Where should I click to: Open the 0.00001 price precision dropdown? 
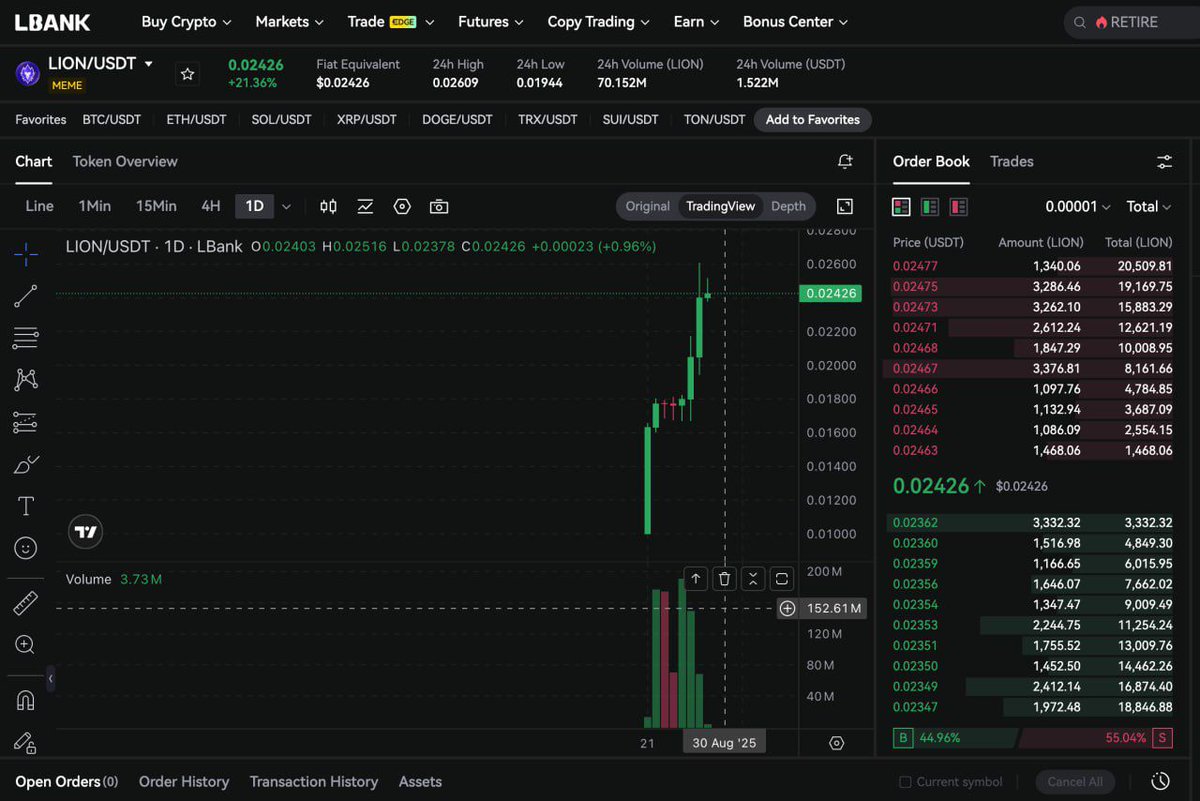pos(1078,207)
